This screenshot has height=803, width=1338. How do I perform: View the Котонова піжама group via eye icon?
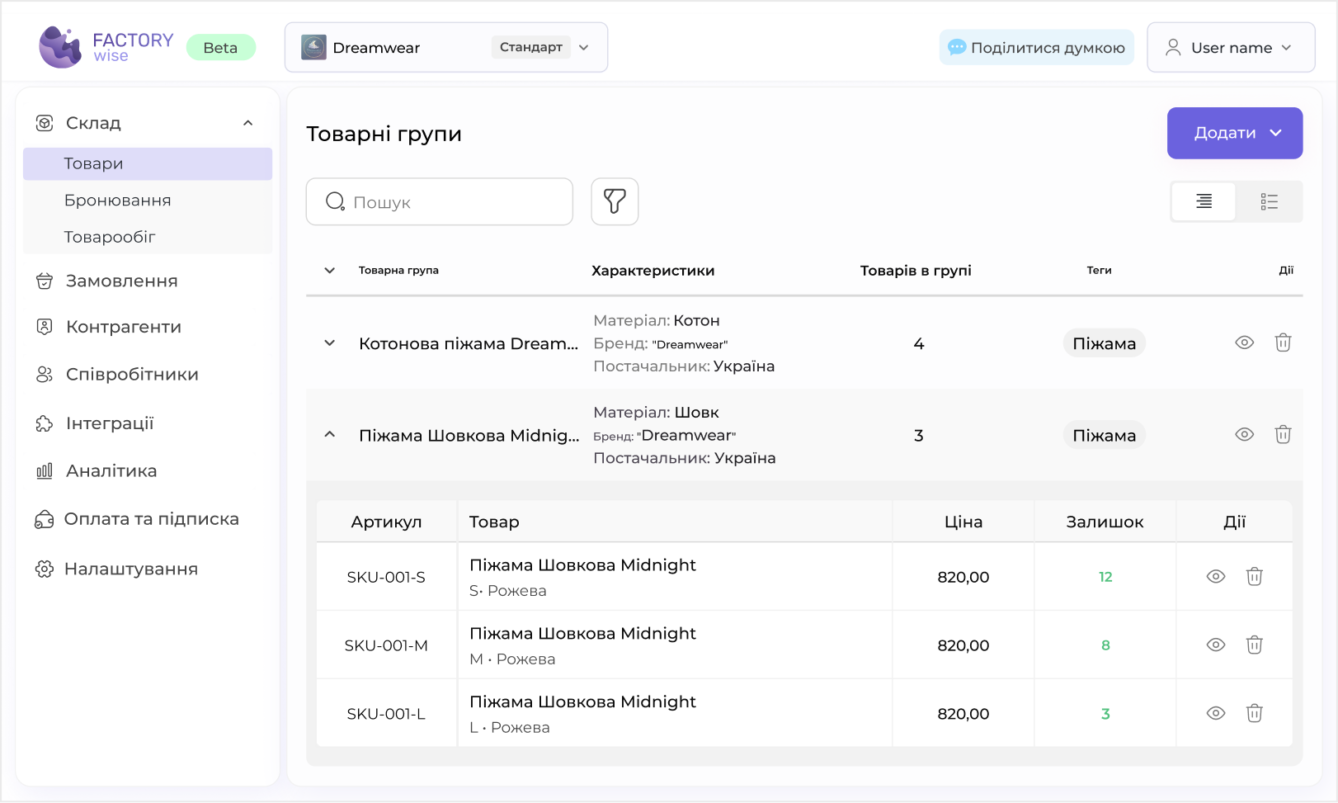tap(1244, 342)
